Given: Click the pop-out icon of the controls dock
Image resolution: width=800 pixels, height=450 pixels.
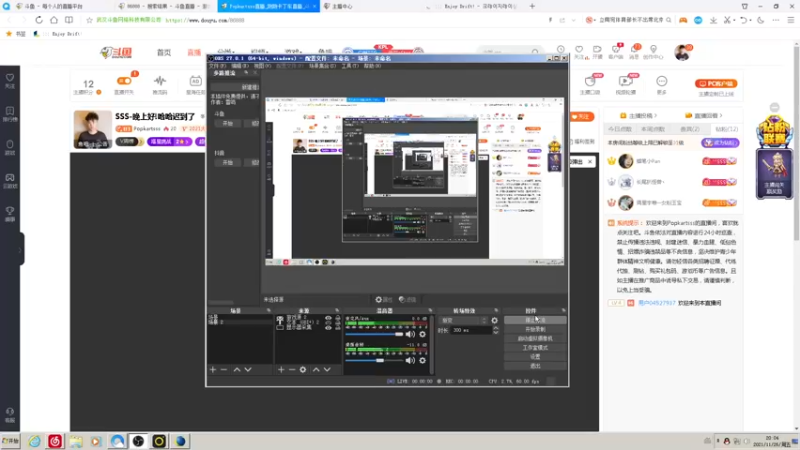Looking at the screenshot, I should click(x=563, y=310).
